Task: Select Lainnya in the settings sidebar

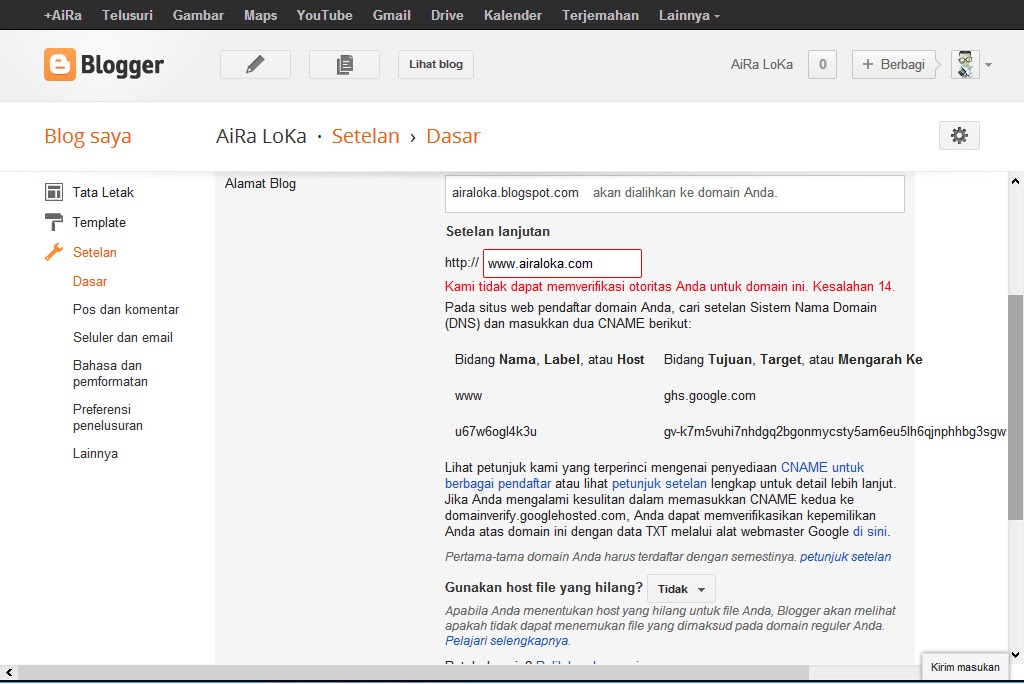Action: [x=95, y=453]
